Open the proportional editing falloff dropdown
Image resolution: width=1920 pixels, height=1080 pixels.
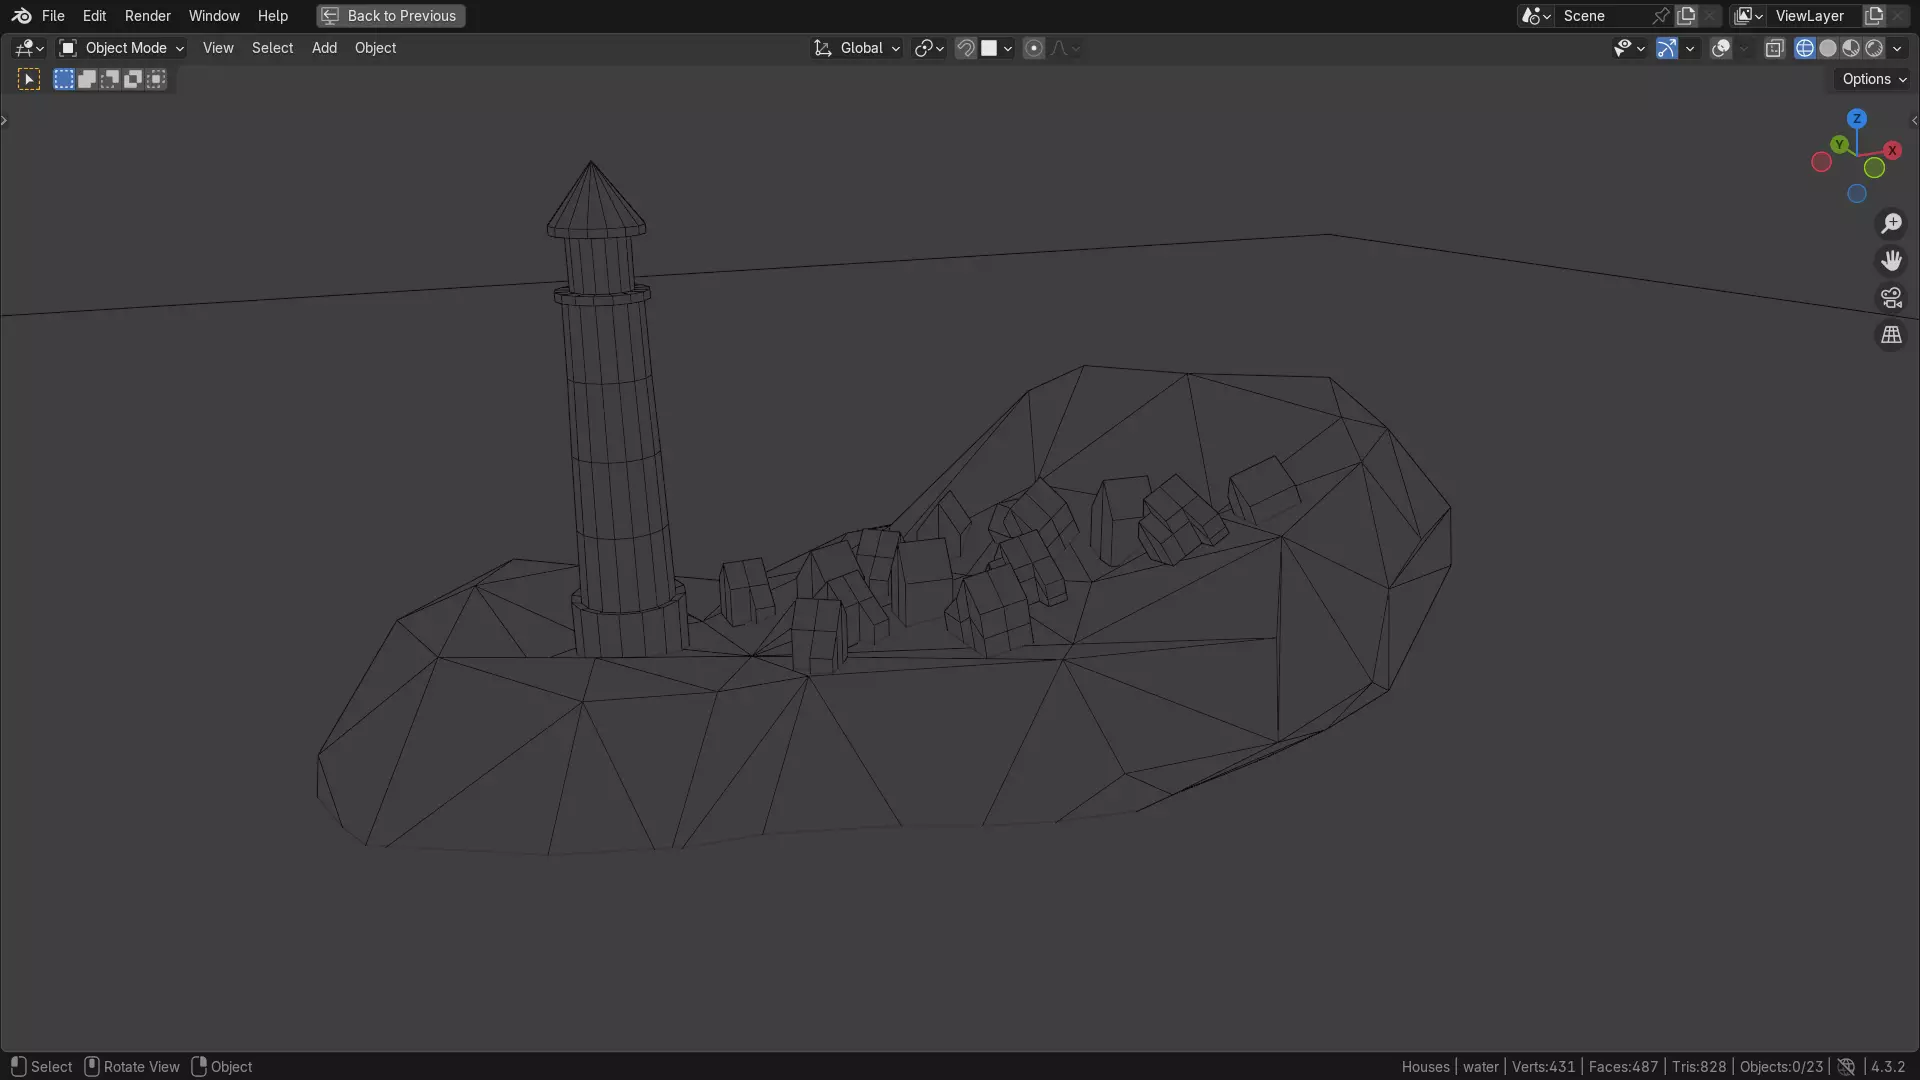[1065, 48]
